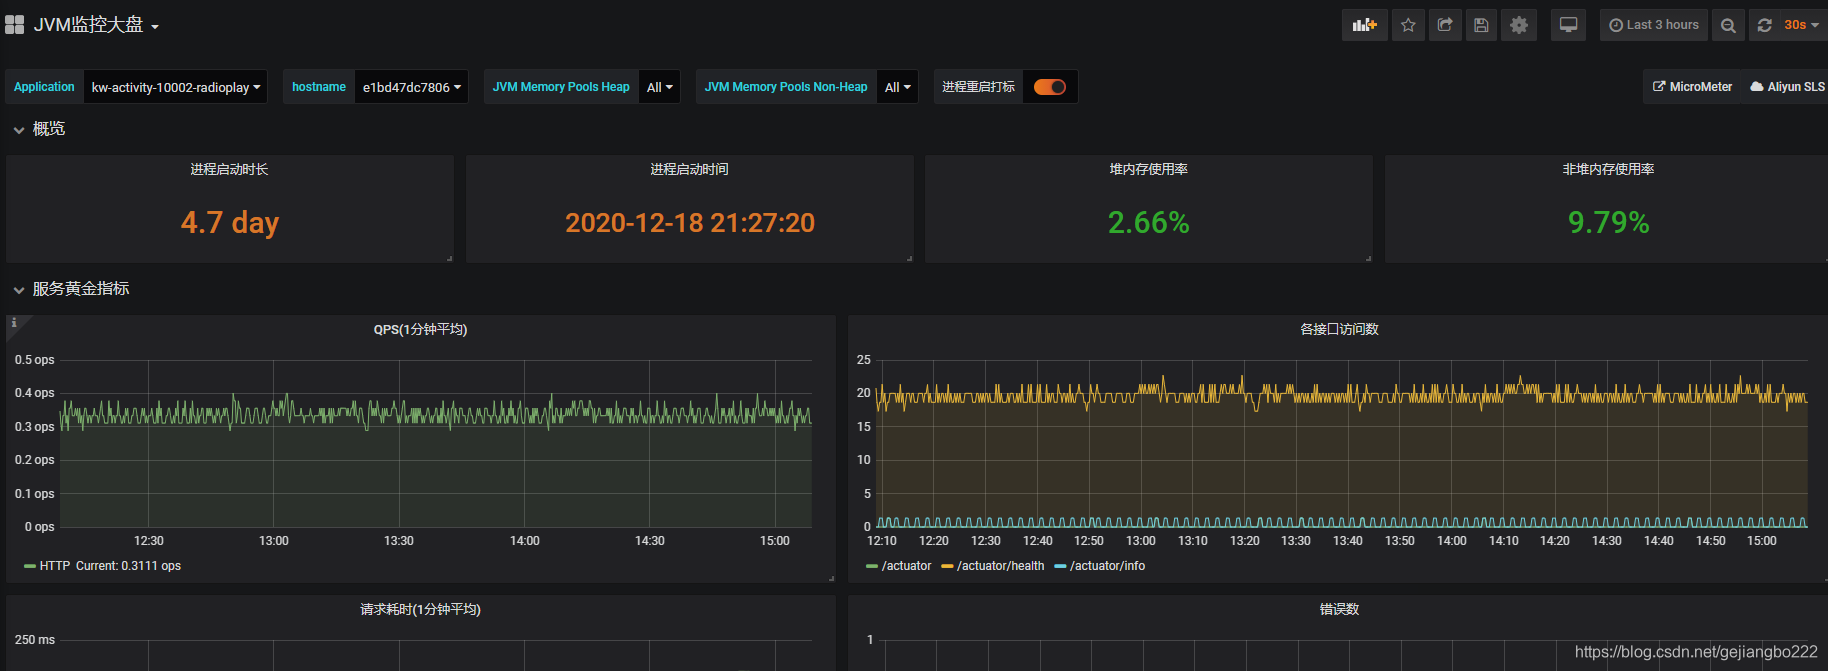Toggle the /actuator/health series in legend
Screen dimensions: 1828x671
(x=993, y=566)
